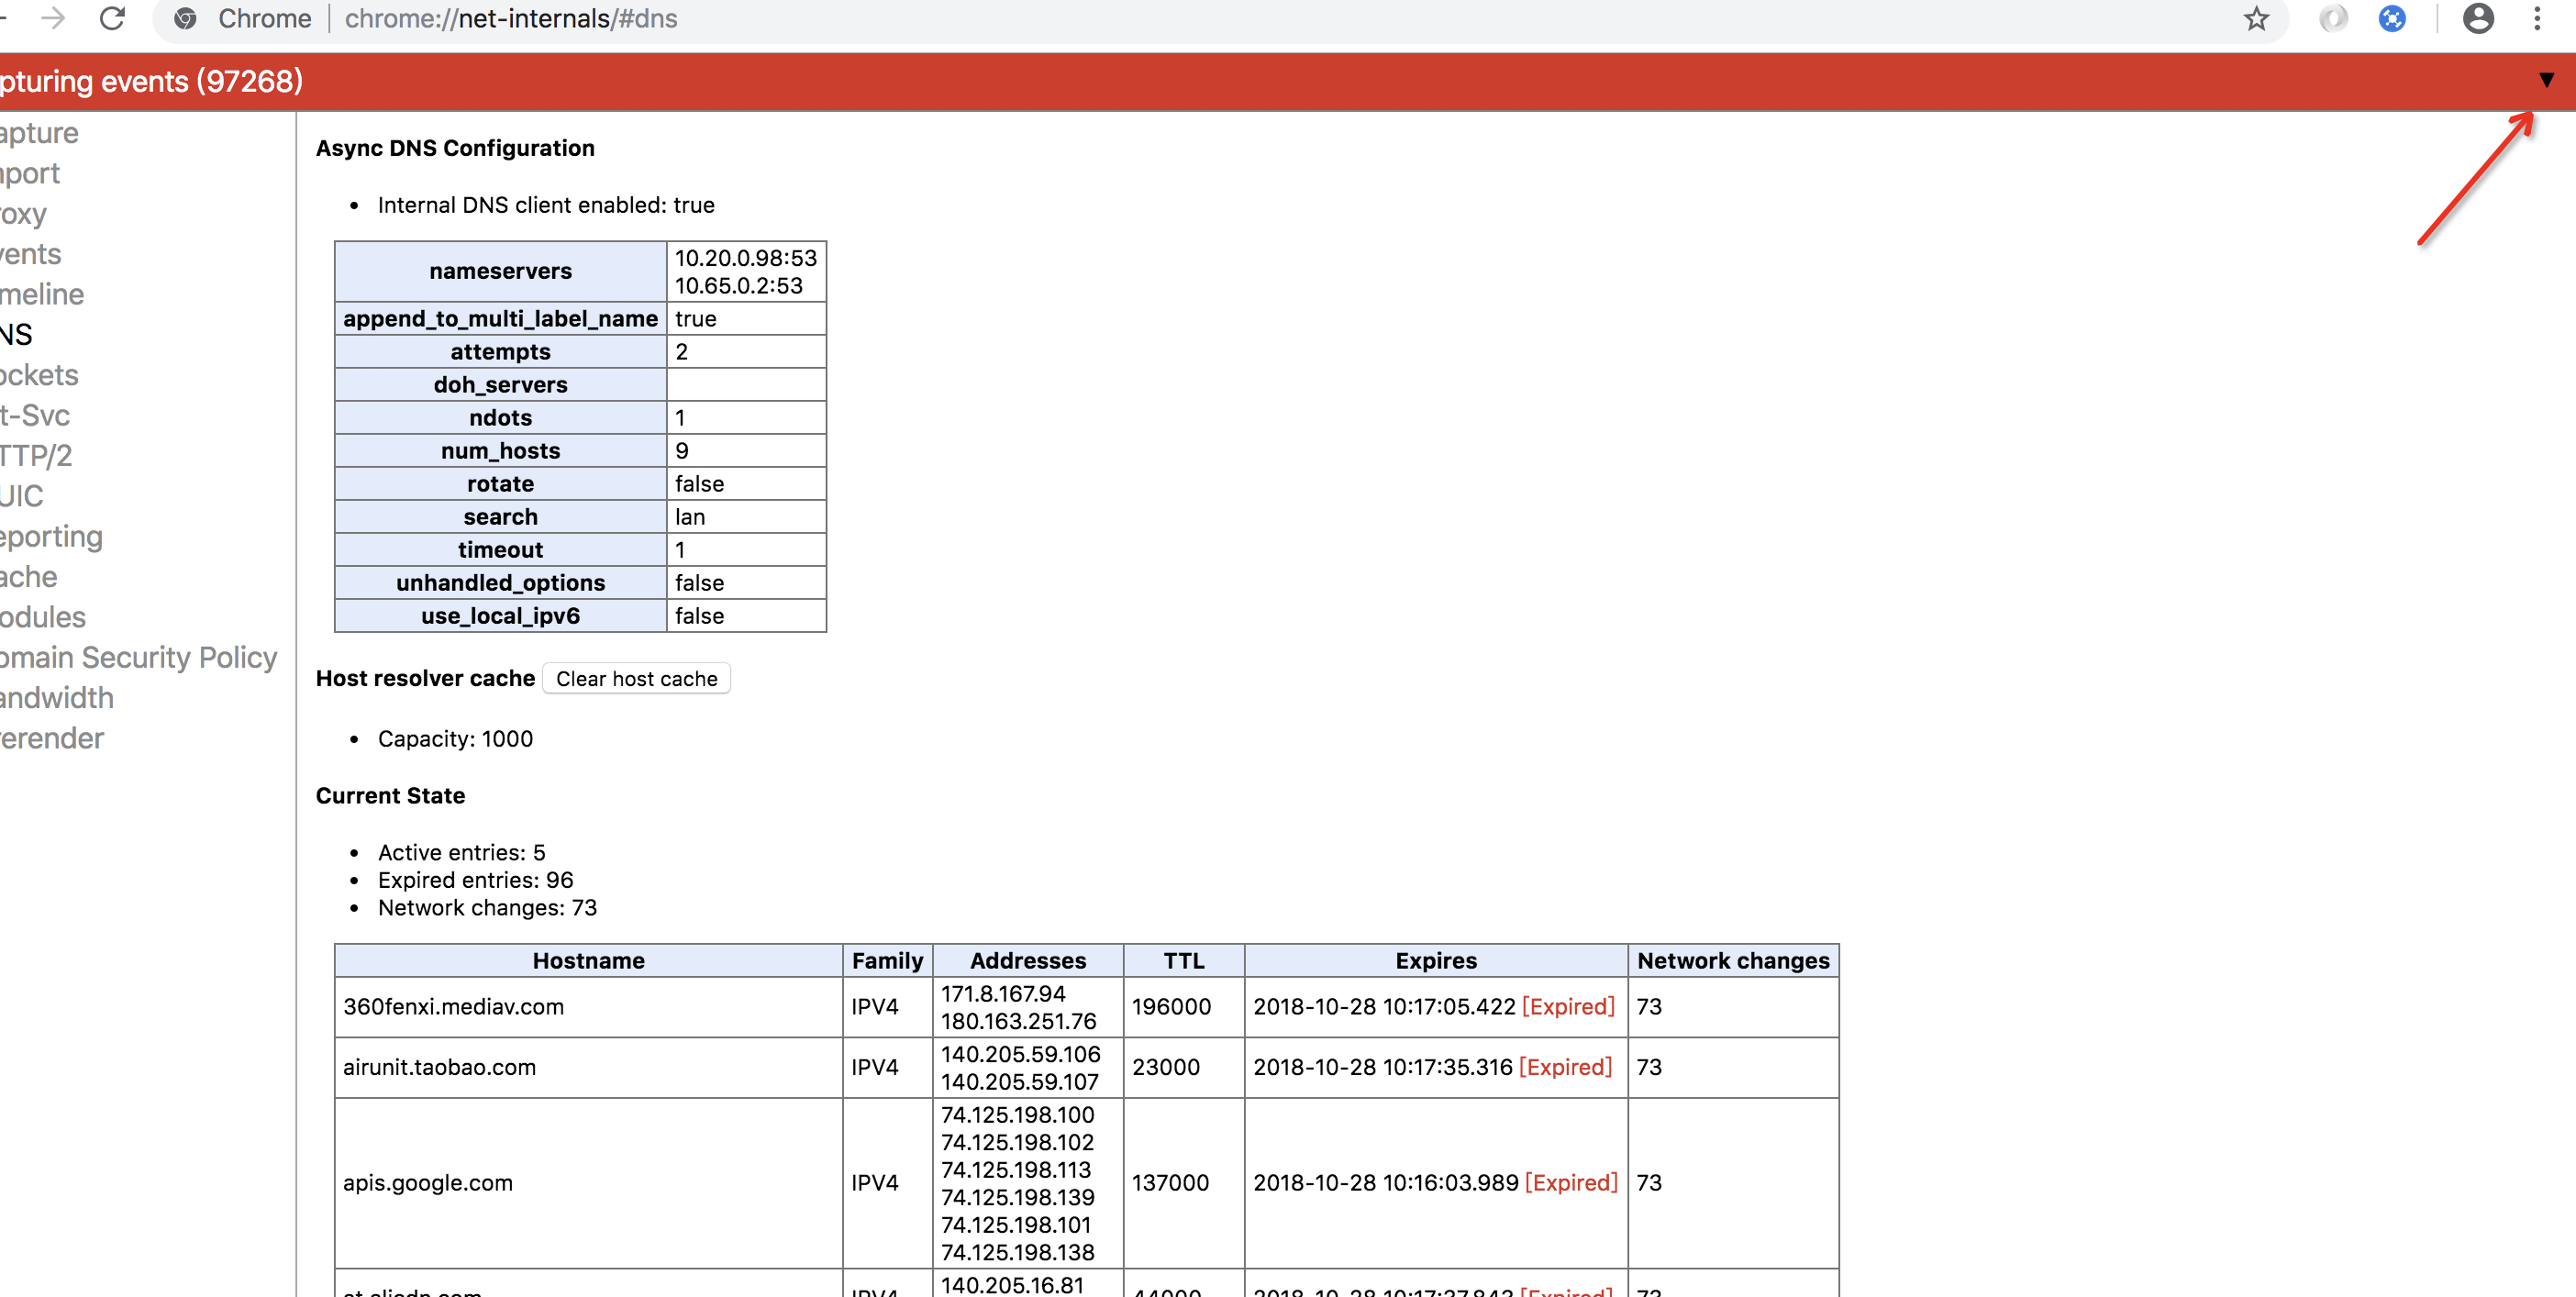Click Clear host cache button
This screenshot has height=1297, width=2576.
tap(636, 678)
